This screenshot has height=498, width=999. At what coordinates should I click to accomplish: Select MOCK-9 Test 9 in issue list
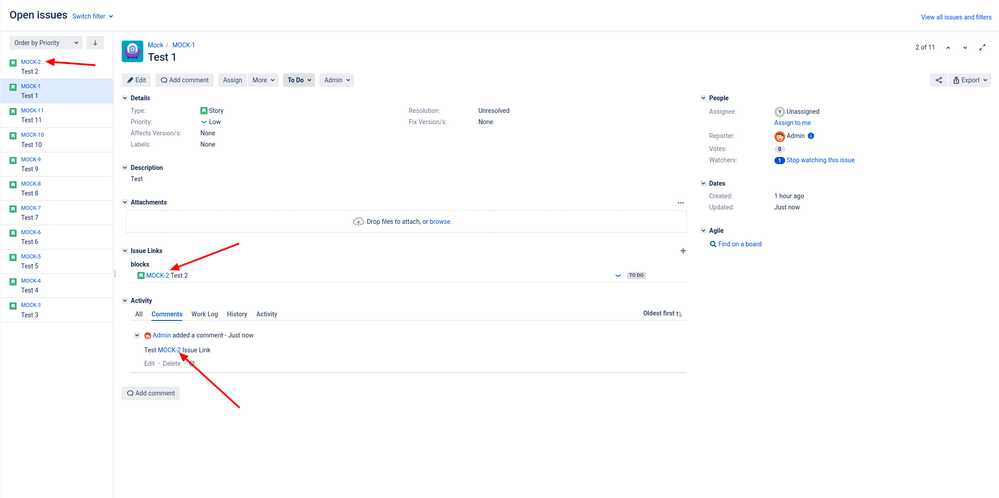tap(57, 164)
